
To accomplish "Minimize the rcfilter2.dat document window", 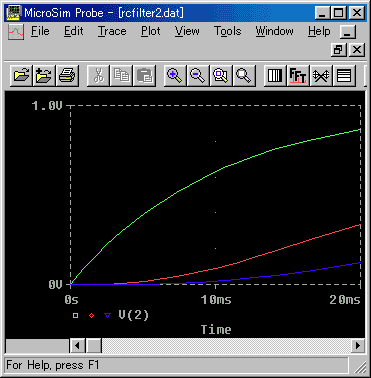I will click(x=348, y=33).
